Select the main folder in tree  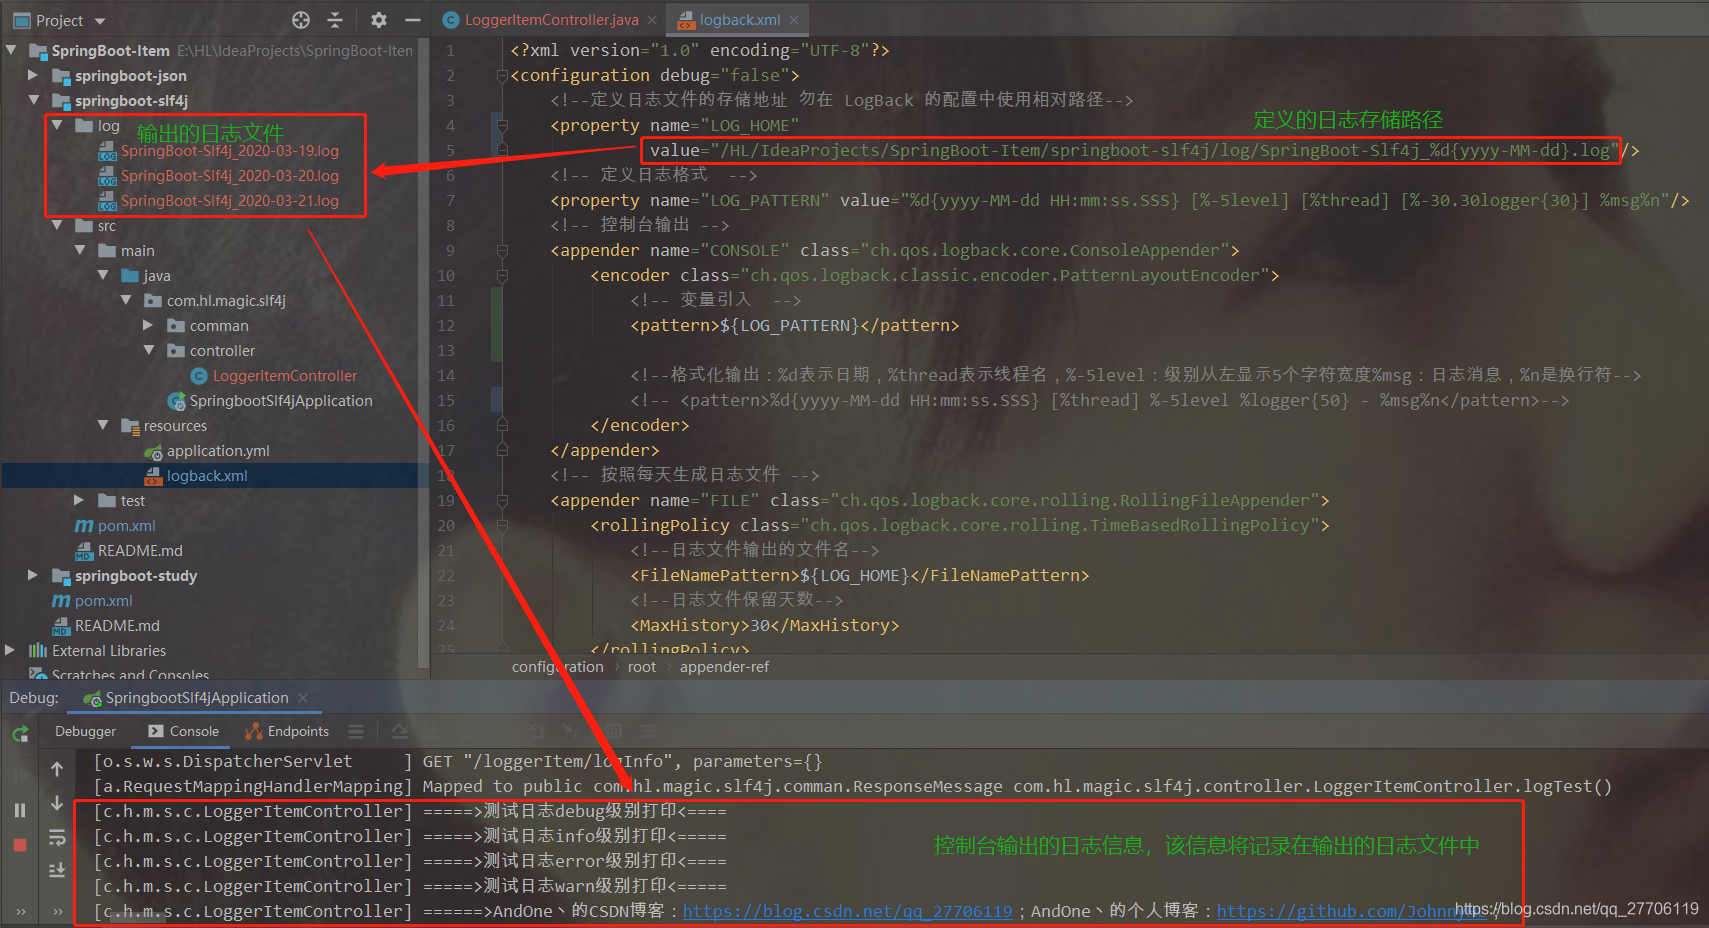tap(126, 250)
